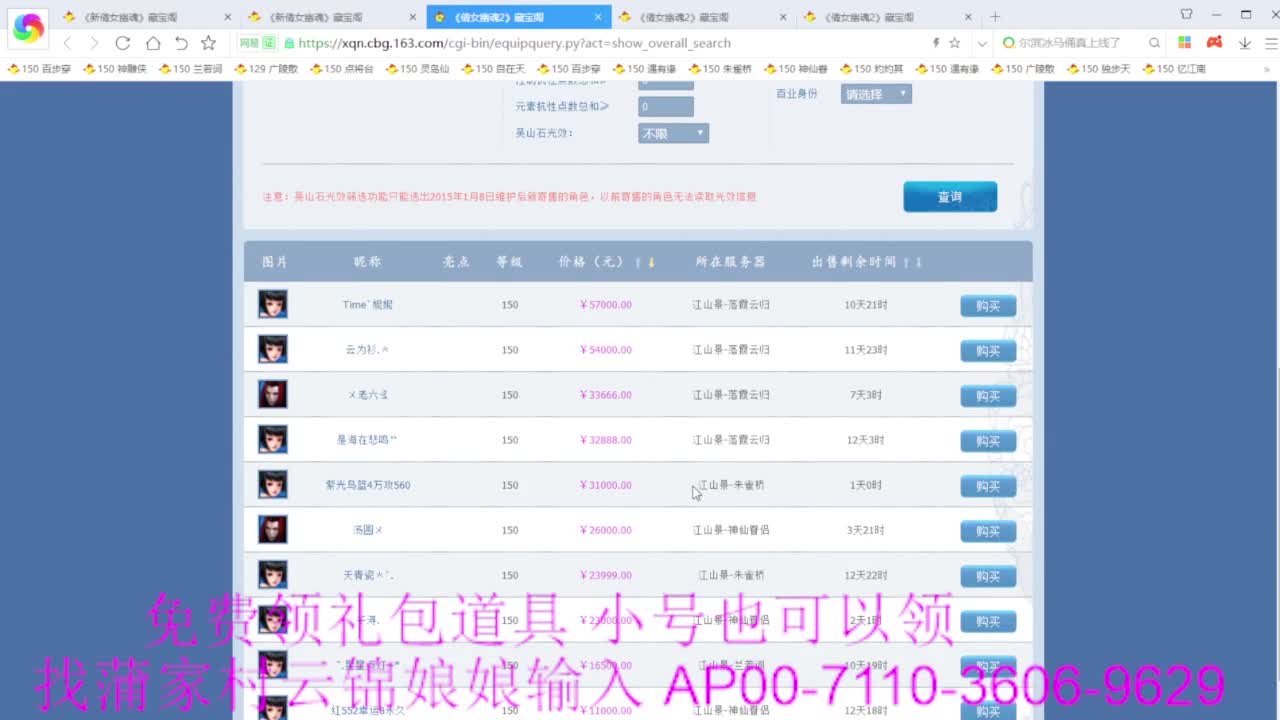Click the undo arrow beside the home icon
The image size is (1280, 720).
pos(182,43)
